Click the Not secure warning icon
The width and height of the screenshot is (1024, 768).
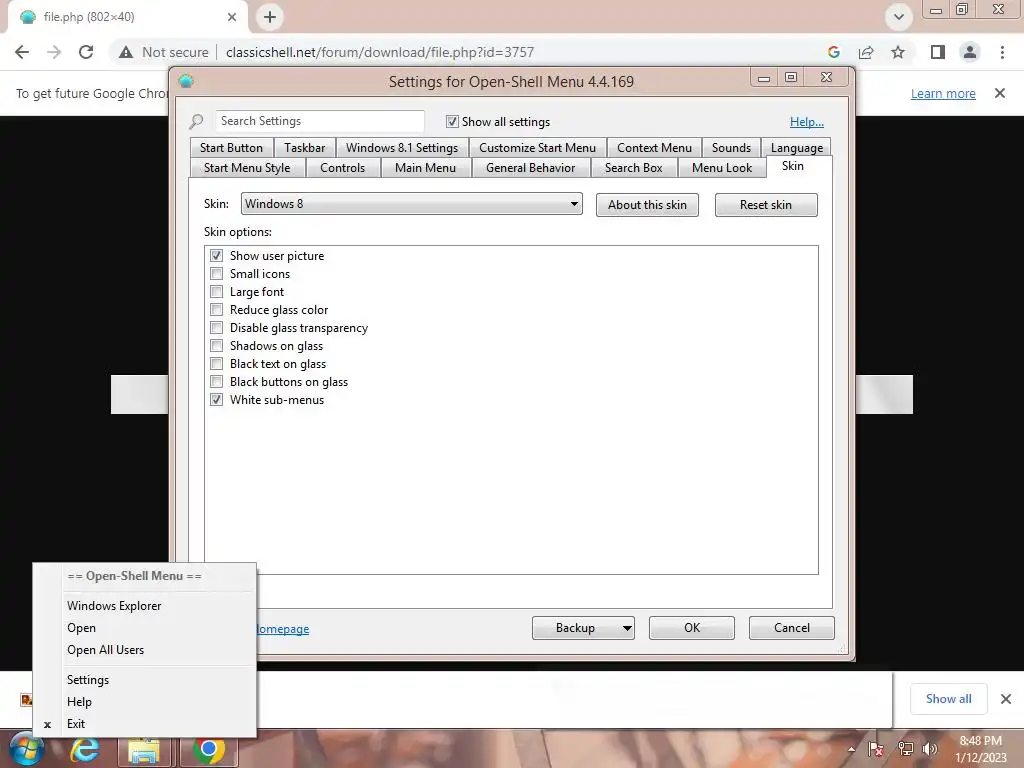pyautogui.click(x=126, y=52)
